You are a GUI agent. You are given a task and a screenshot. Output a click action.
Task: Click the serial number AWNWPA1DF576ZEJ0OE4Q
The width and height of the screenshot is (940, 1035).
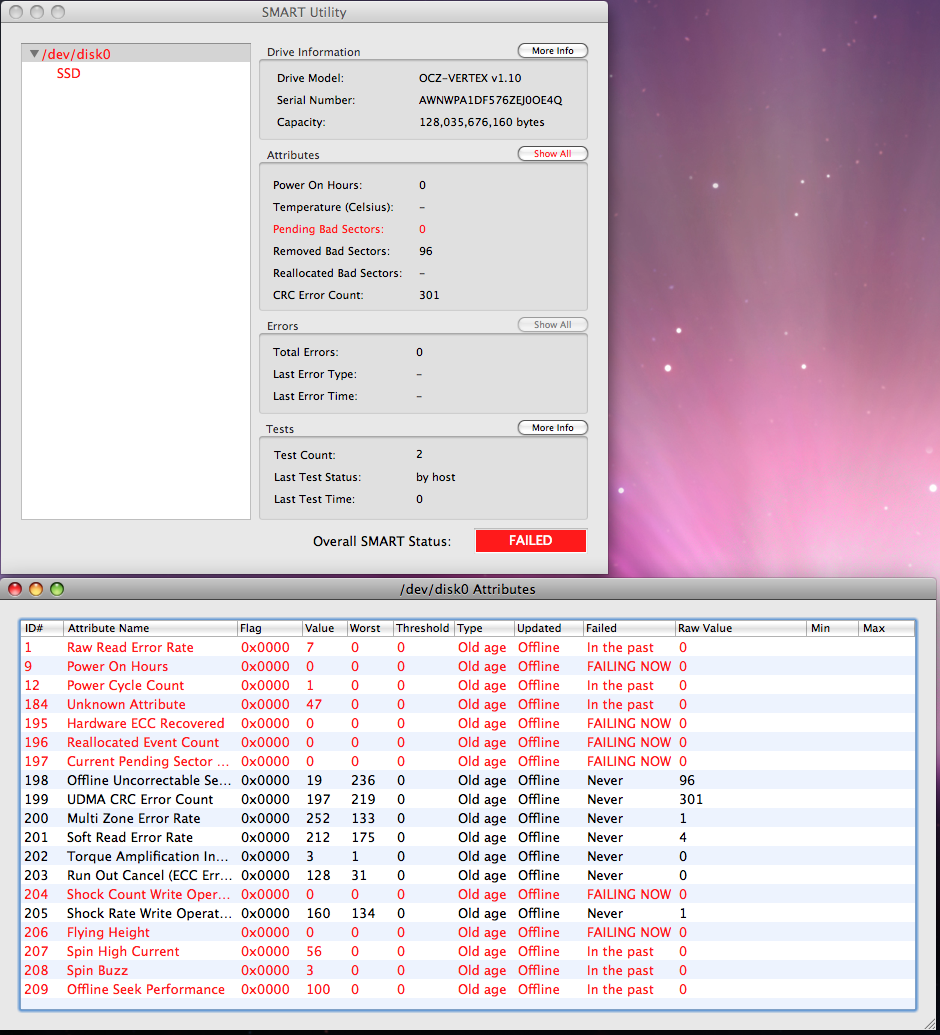pos(490,100)
